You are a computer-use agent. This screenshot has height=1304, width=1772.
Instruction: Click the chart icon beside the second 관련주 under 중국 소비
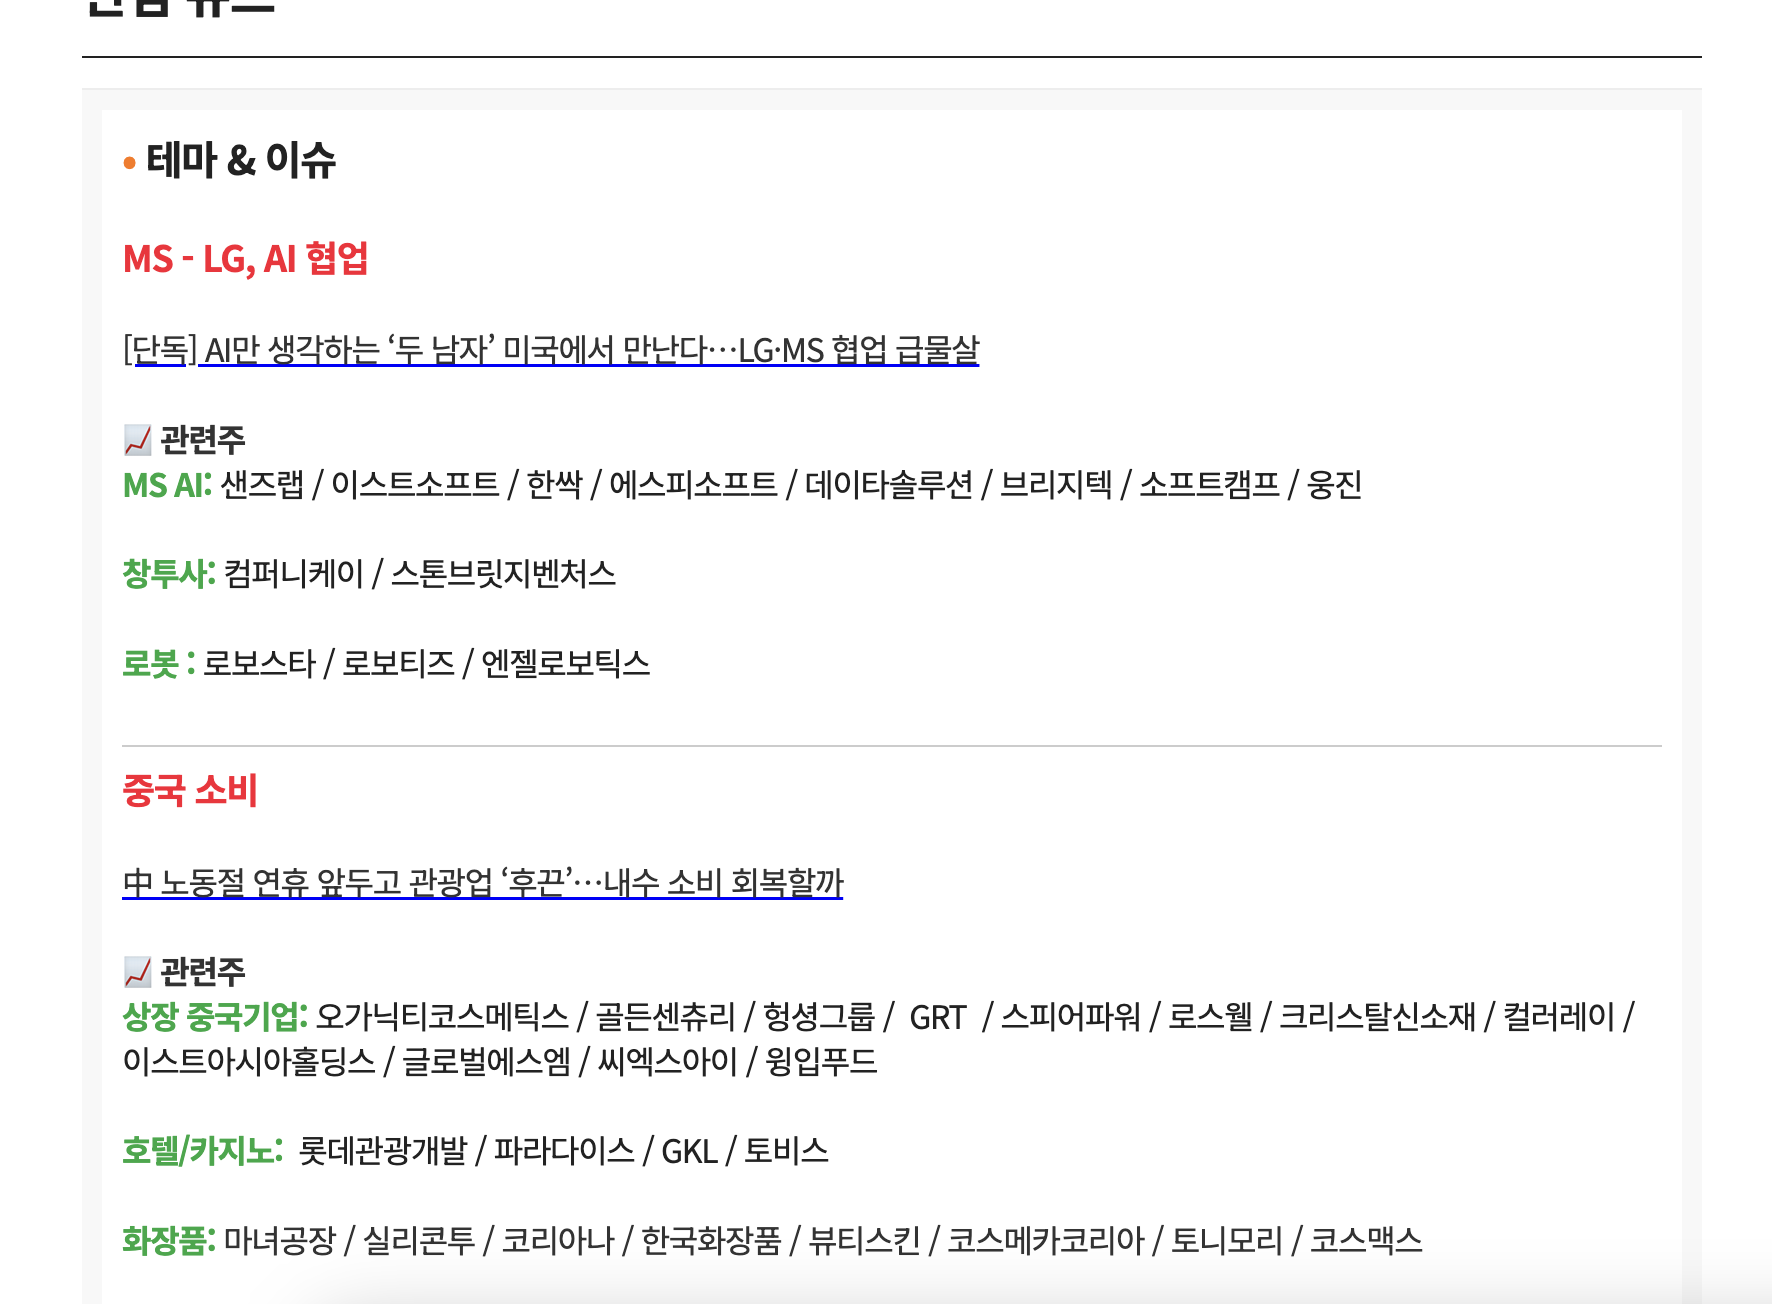[x=137, y=971]
